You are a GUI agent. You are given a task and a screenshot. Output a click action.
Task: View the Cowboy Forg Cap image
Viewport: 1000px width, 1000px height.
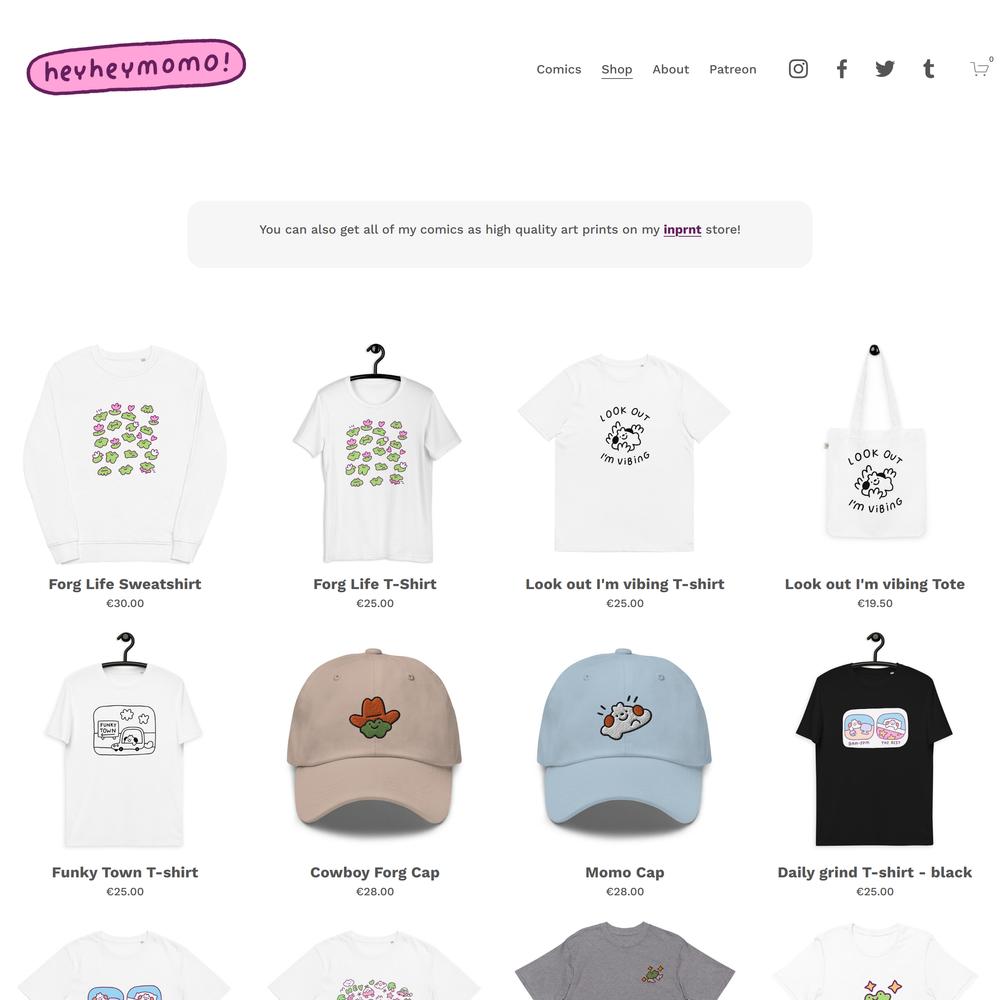point(375,742)
